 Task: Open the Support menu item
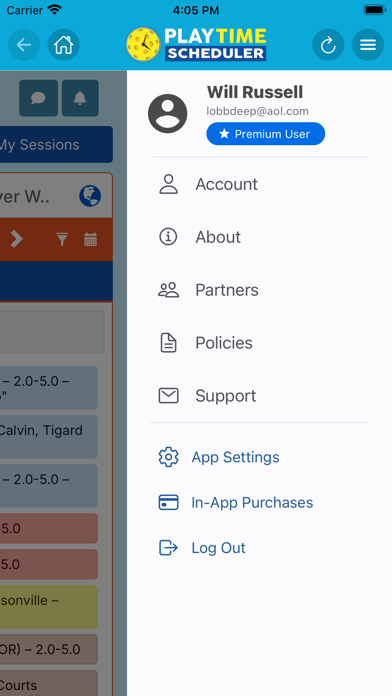pyautogui.click(x=259, y=395)
